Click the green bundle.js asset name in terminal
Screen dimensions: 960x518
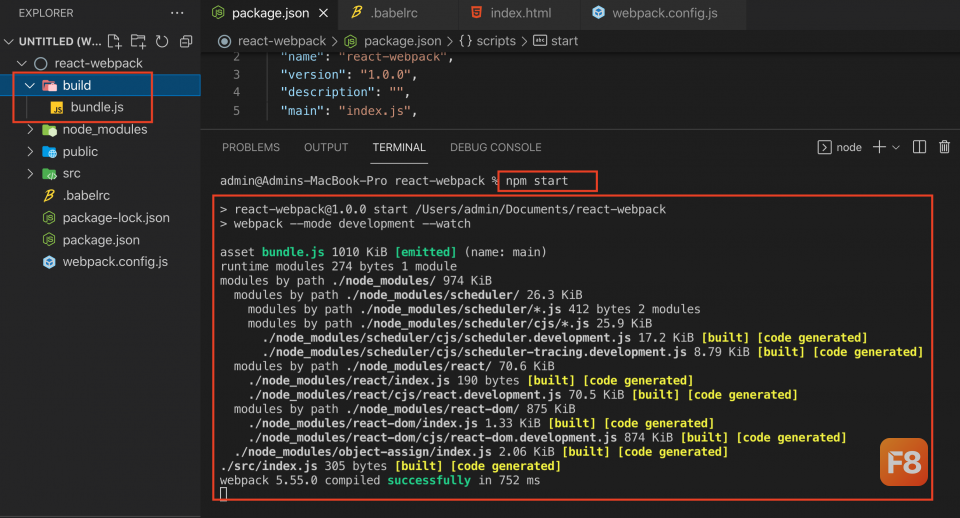(293, 252)
